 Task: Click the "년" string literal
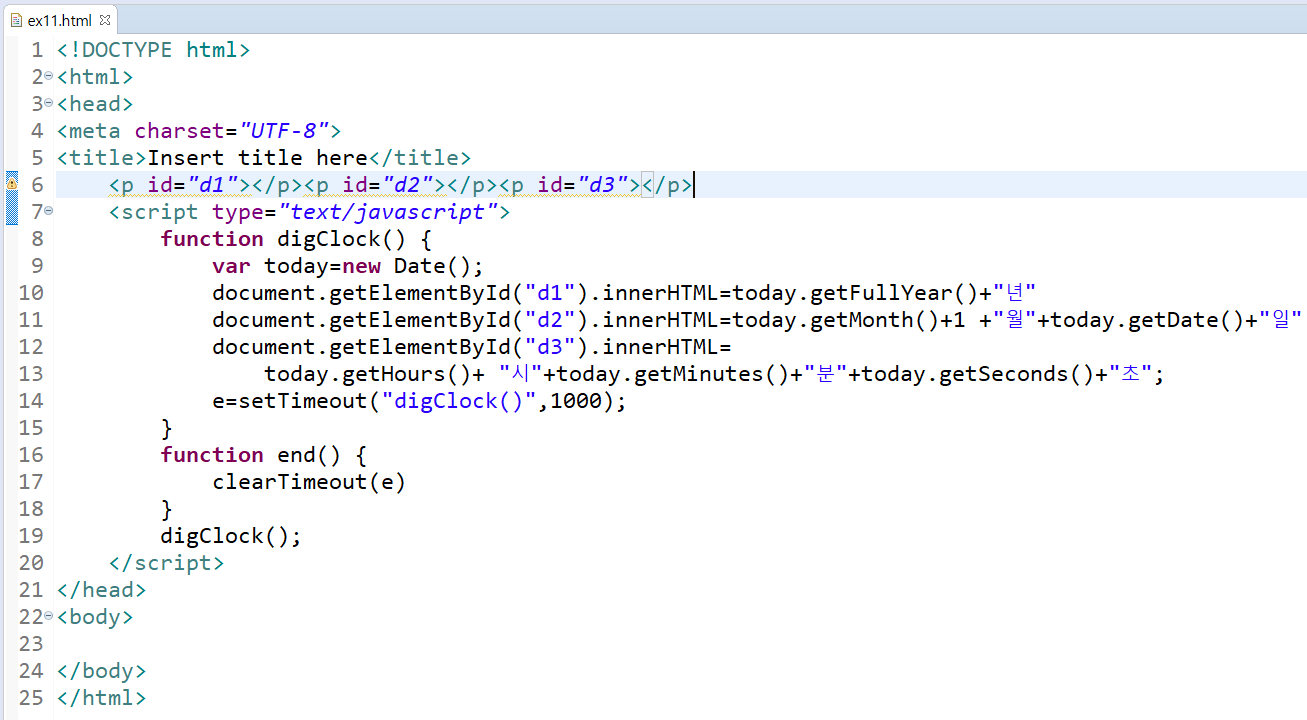point(1014,292)
